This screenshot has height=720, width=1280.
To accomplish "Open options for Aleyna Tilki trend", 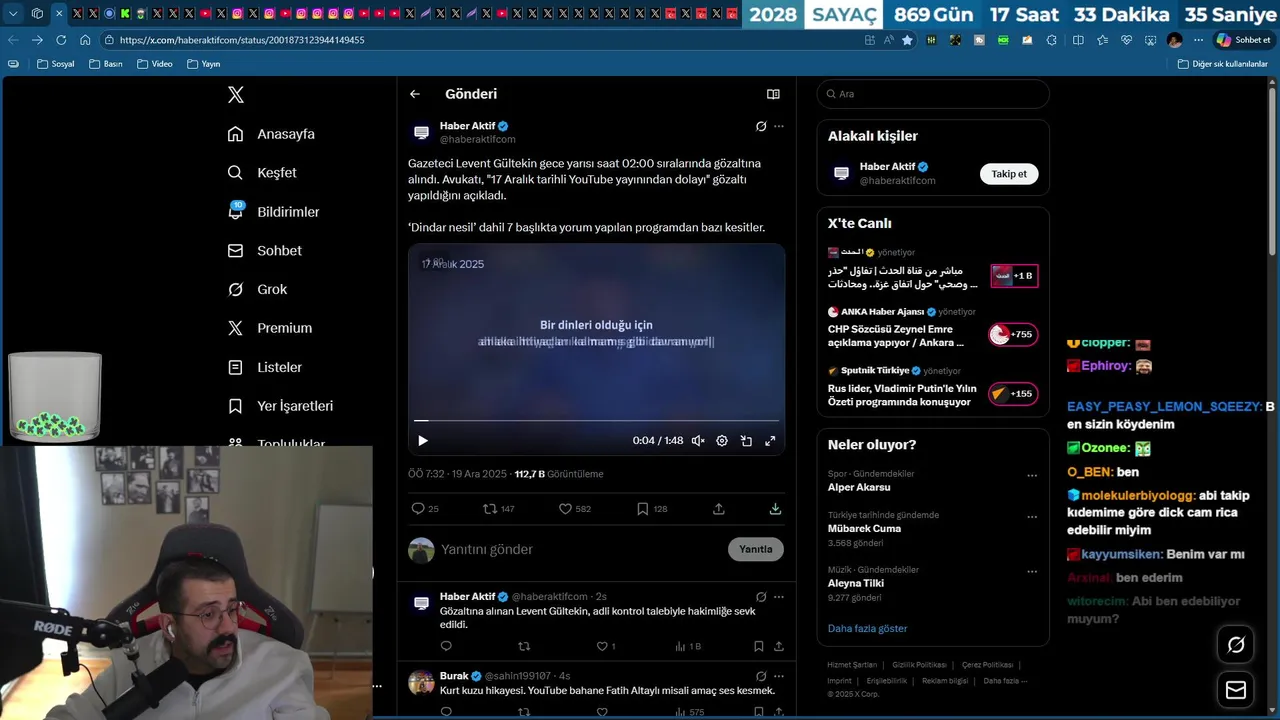I will pos(1032,571).
